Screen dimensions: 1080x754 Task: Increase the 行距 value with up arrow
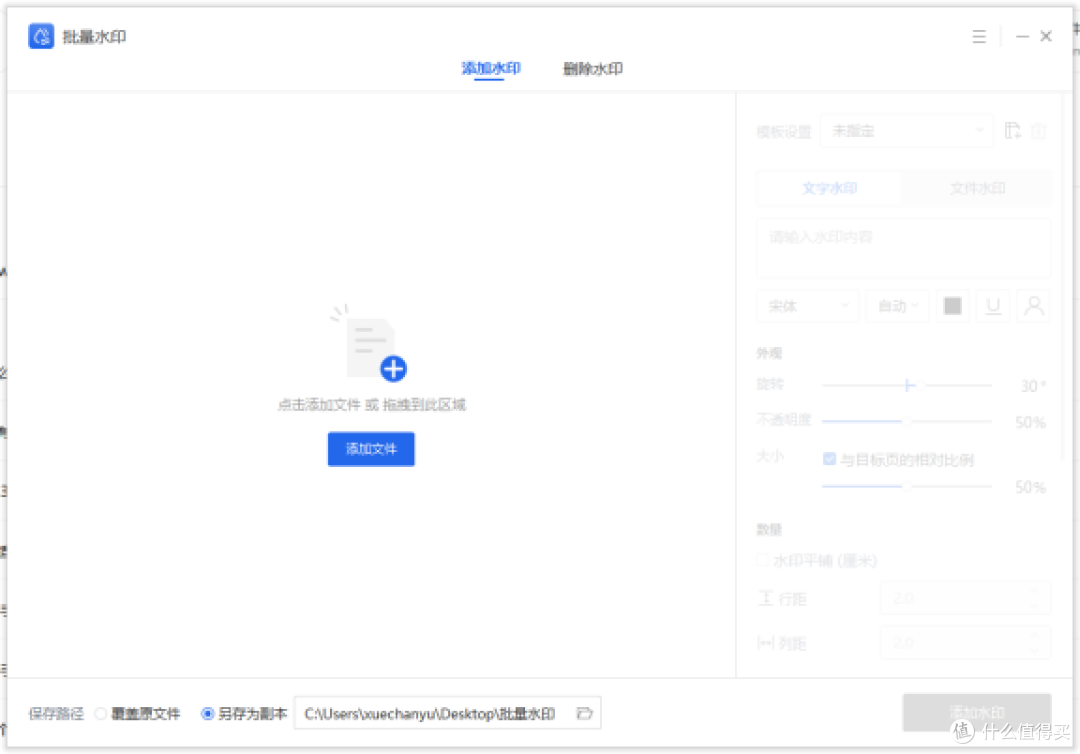[x=1035, y=590]
